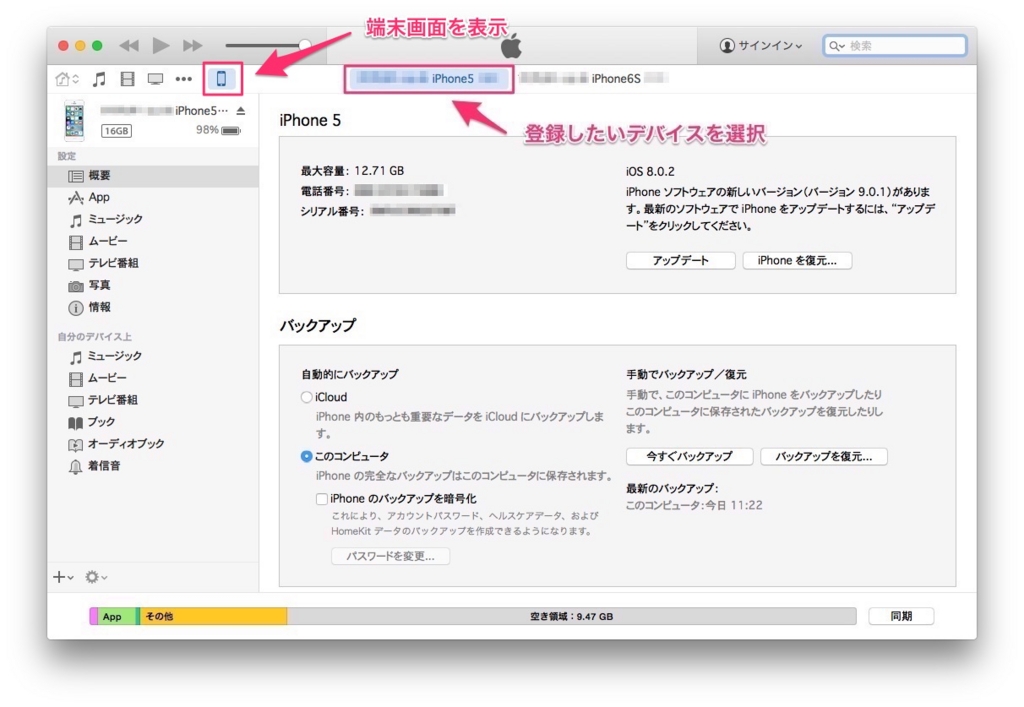This screenshot has width=1024, height=707.
Task: Click the 98% battery indicator
Action: click(x=218, y=130)
